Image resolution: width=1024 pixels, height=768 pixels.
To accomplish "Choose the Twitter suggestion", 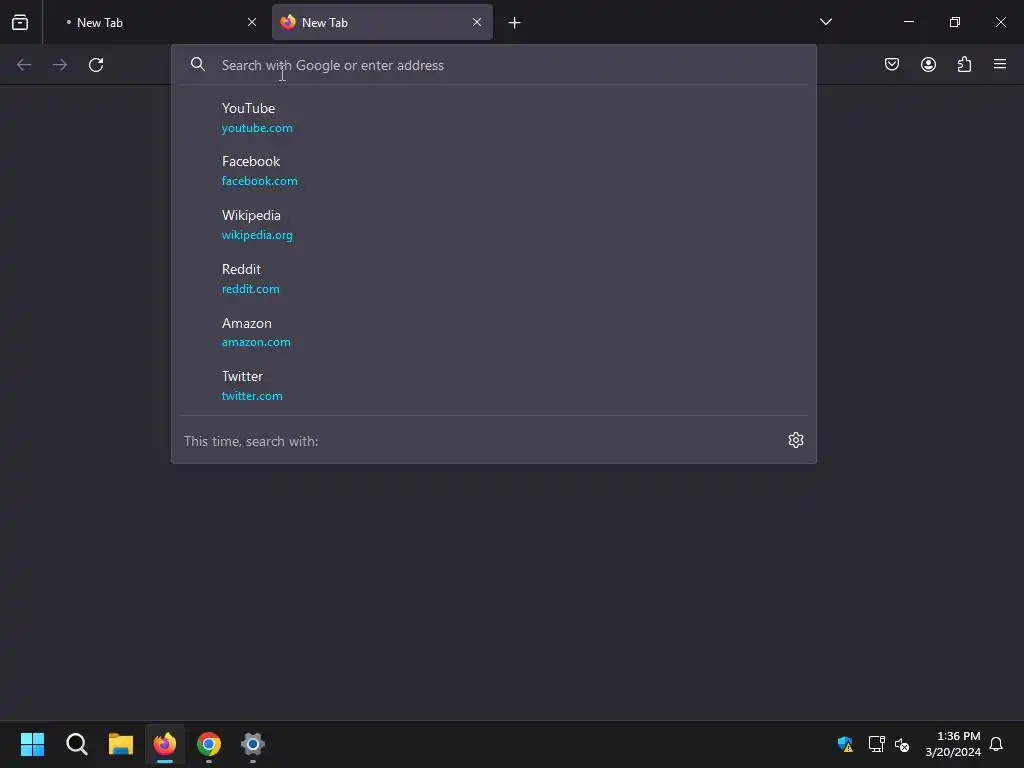I will 494,386.
